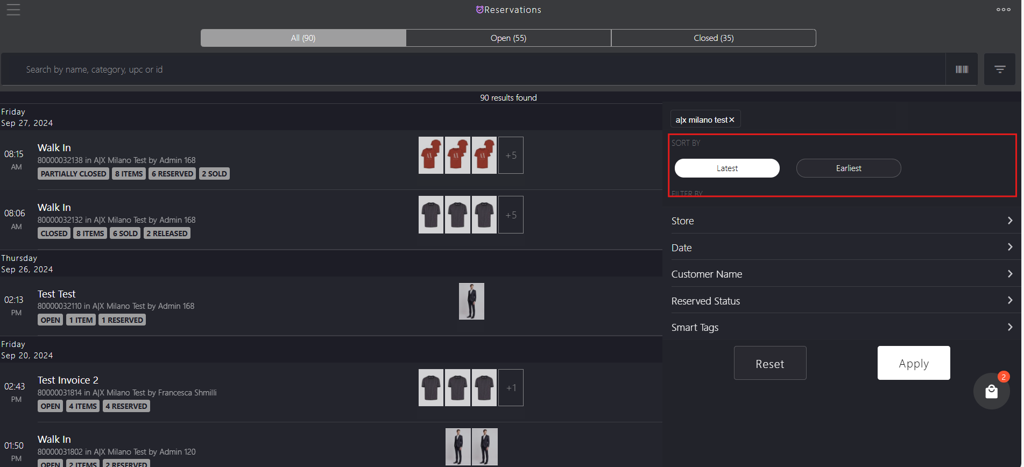Toggle the filter panel icon

point(1000,69)
